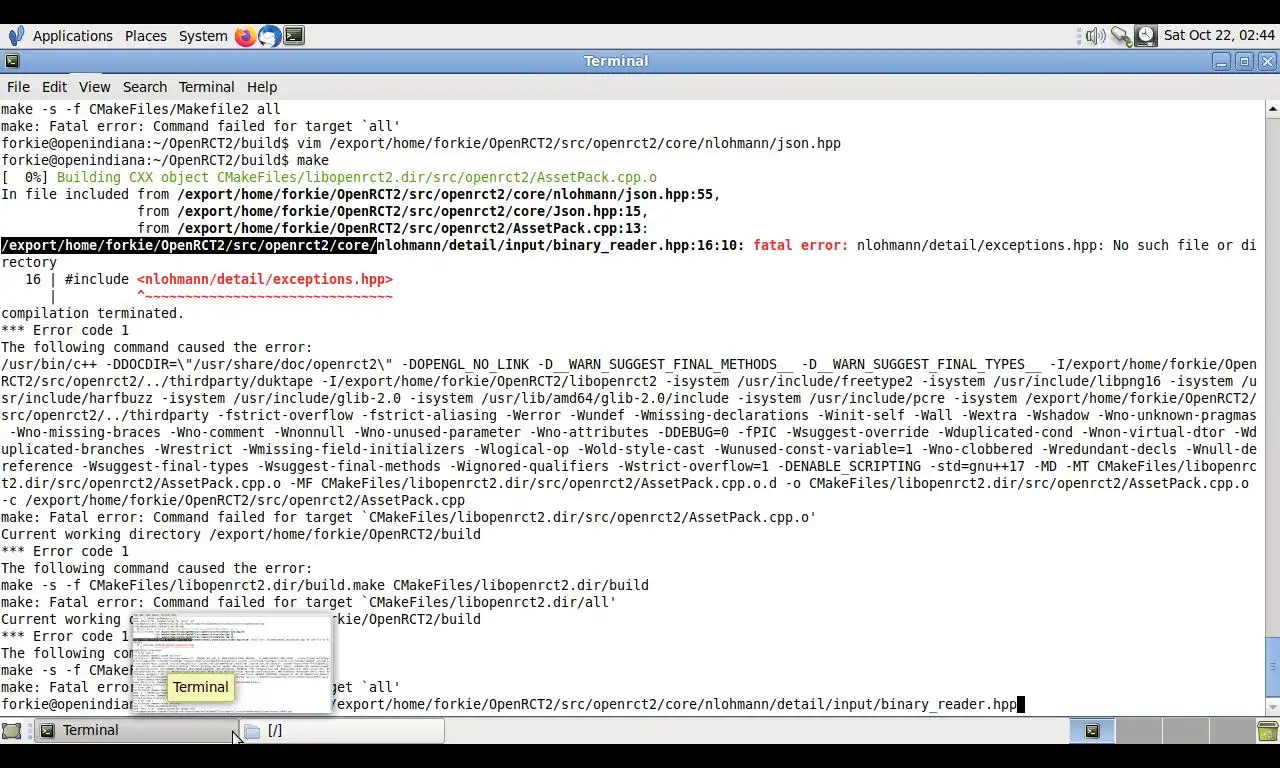The image size is (1280, 768).
Task: Close the Terminal window
Action: [x=1267, y=62]
